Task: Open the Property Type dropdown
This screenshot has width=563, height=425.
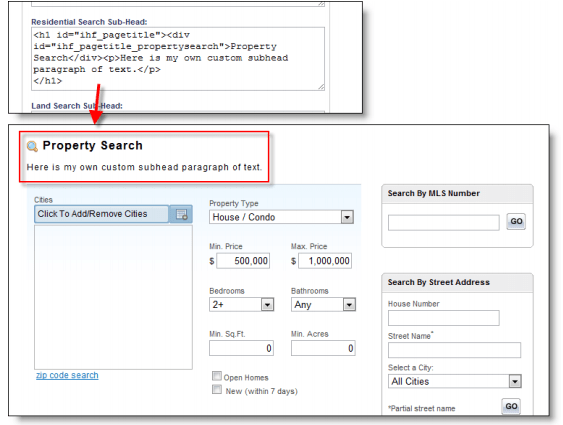Action: (281, 217)
